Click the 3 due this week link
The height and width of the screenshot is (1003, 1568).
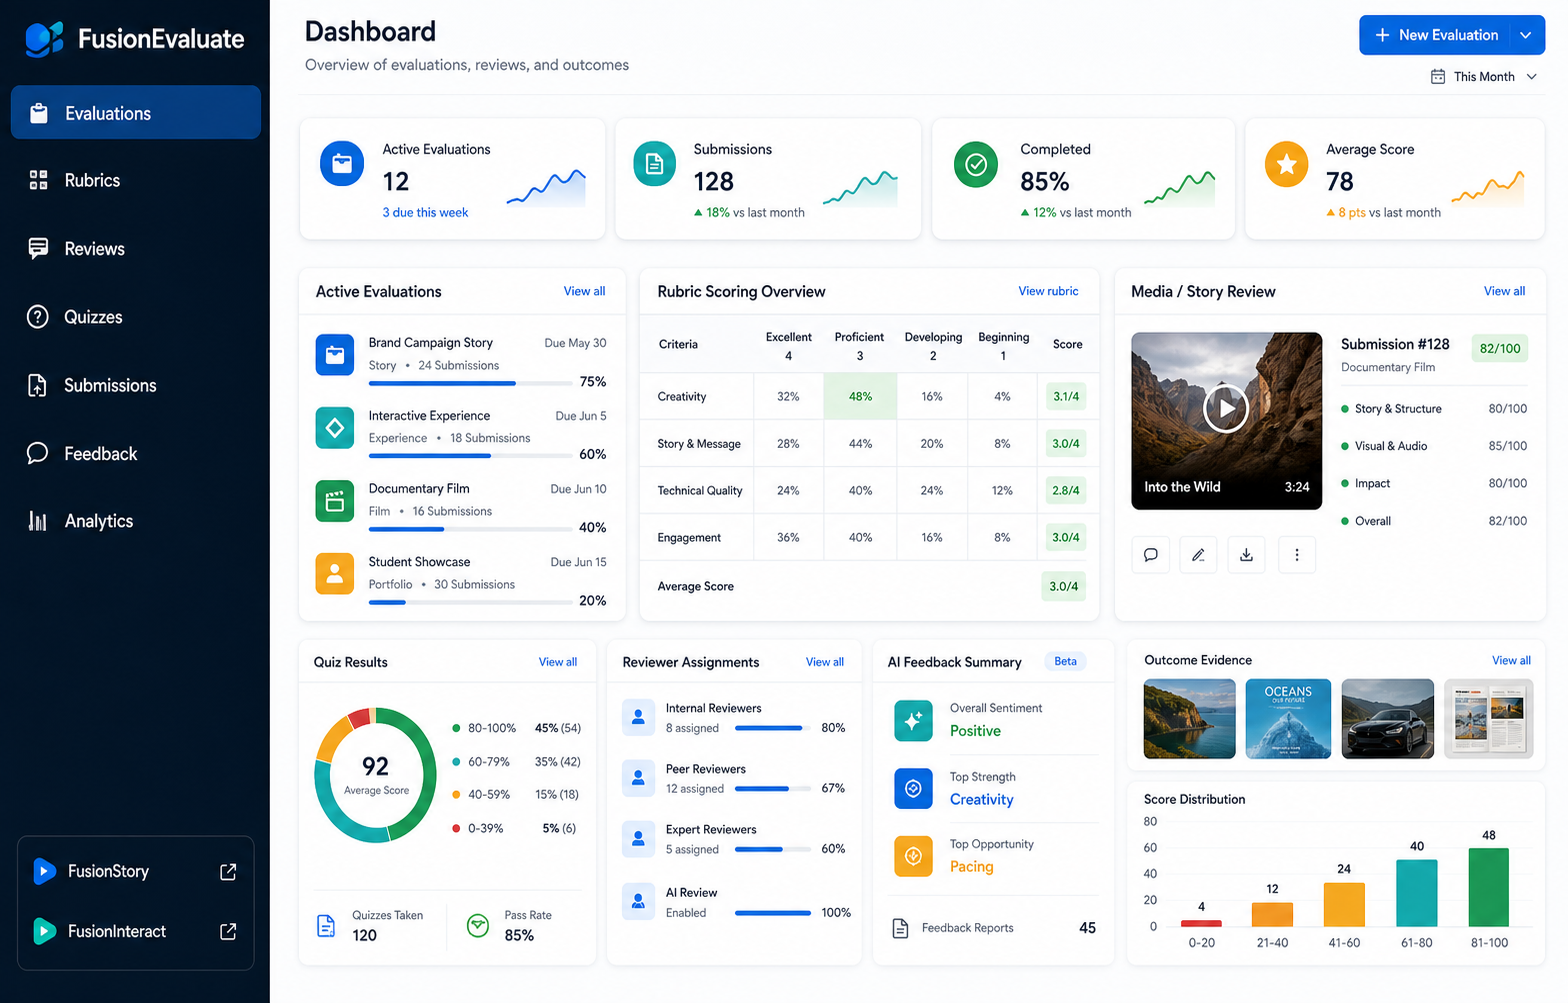[x=425, y=212]
